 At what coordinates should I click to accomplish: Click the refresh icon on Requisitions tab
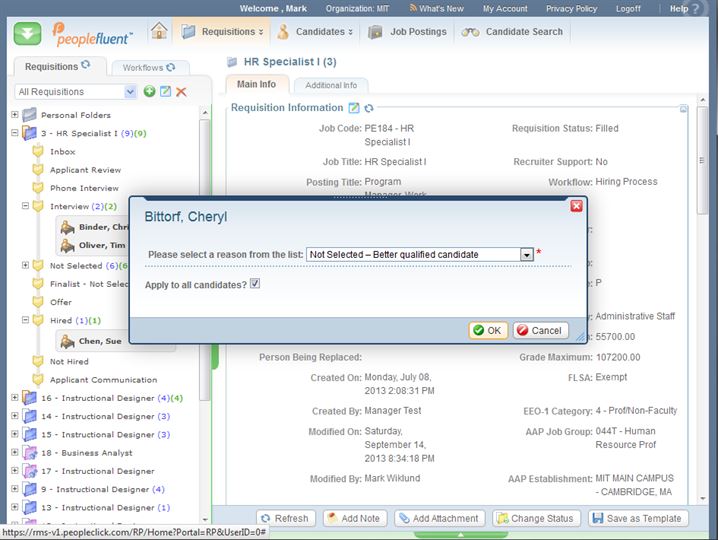coord(86,66)
